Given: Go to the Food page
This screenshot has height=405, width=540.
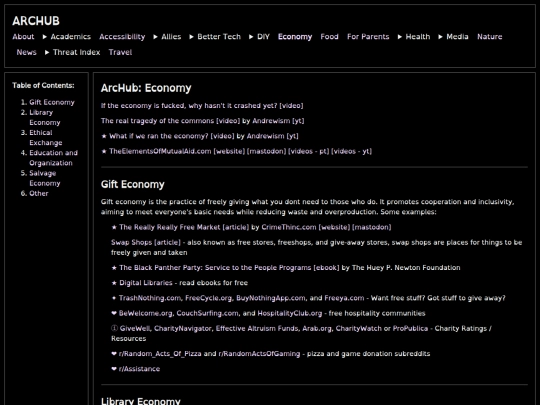Looking at the screenshot, I should [x=329, y=37].
